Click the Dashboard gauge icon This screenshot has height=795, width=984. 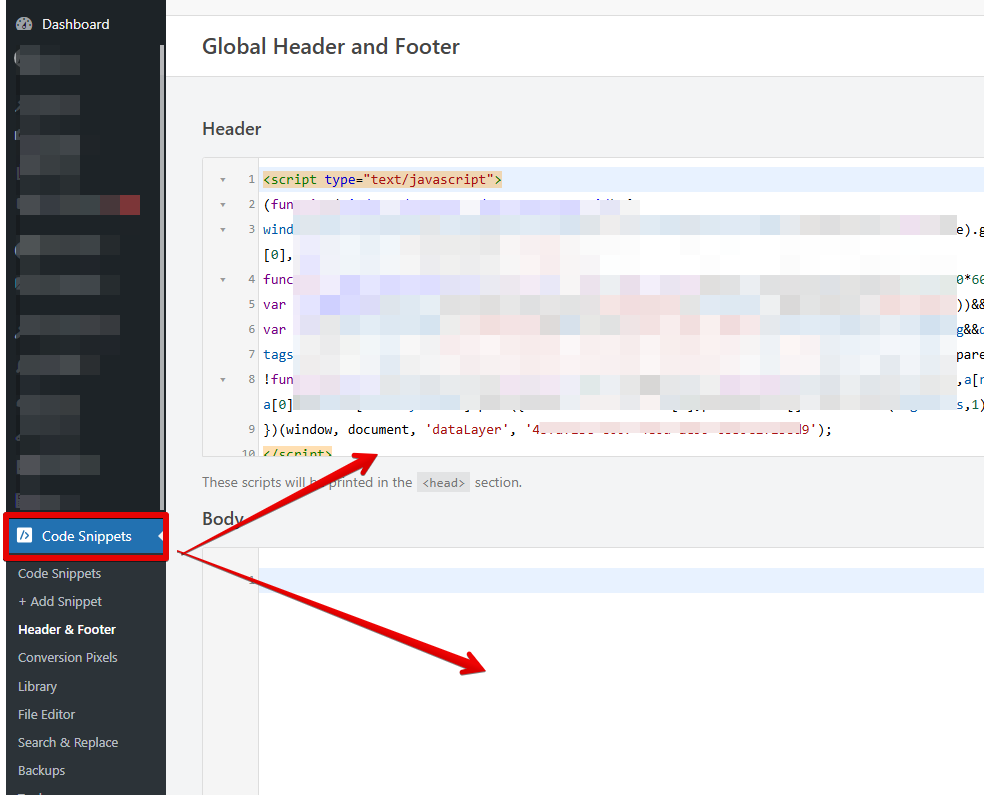(x=24, y=24)
